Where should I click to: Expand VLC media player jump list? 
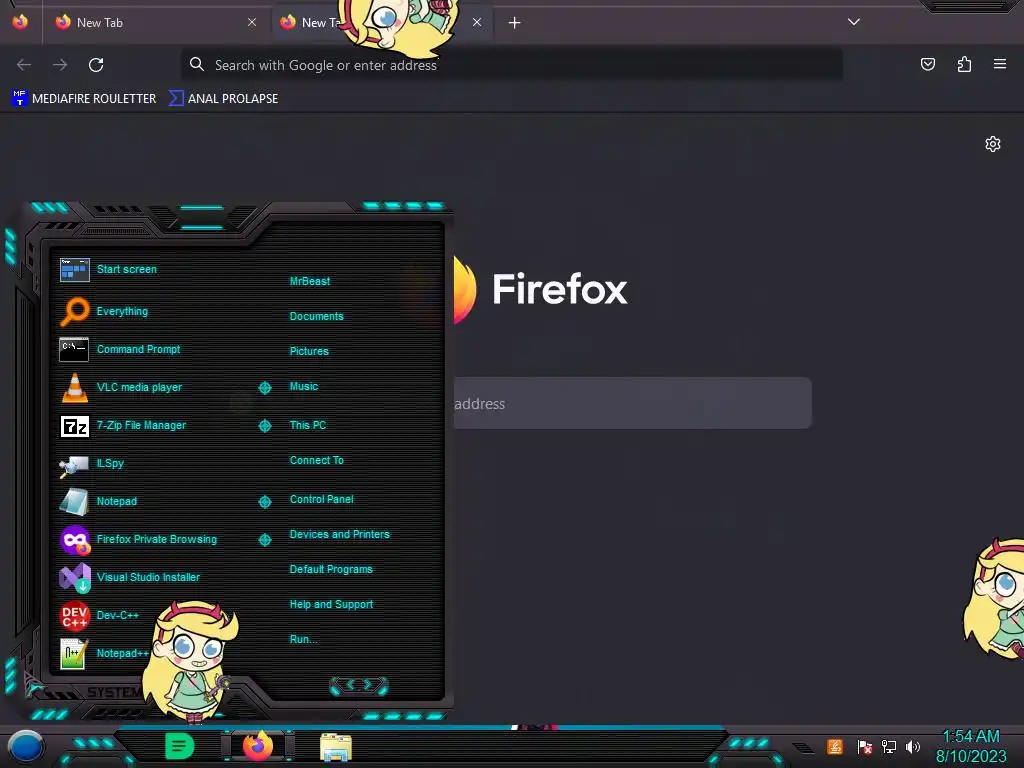click(264, 388)
